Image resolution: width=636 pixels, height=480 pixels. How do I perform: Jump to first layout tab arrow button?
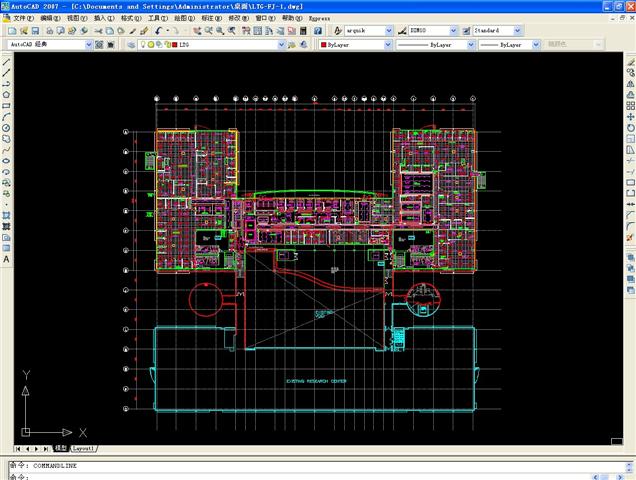pos(18,449)
